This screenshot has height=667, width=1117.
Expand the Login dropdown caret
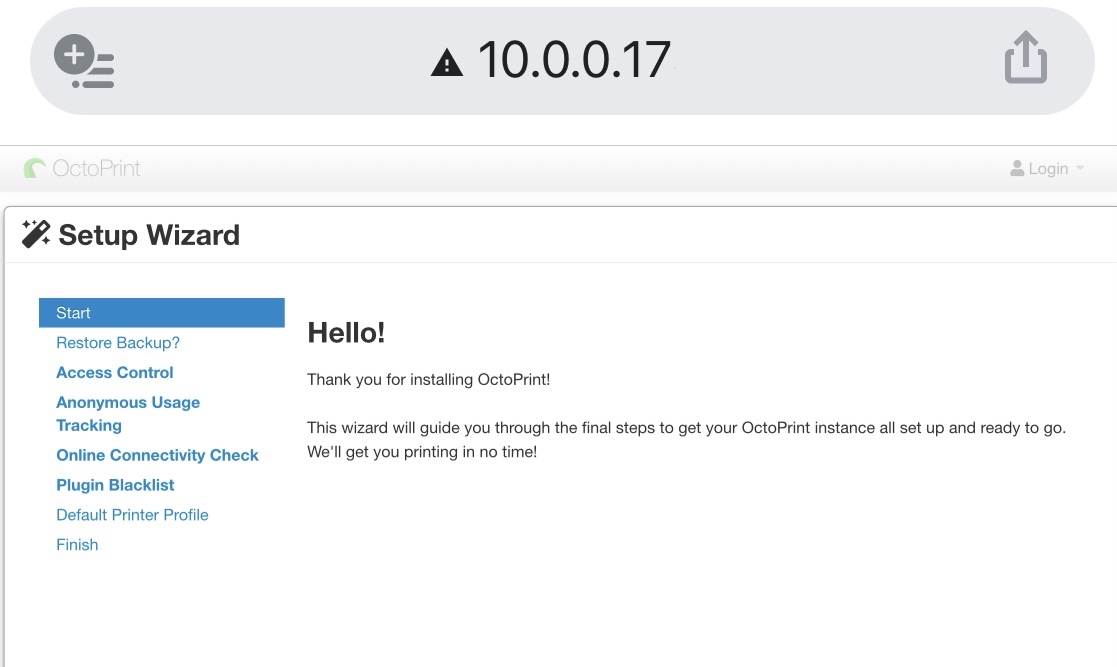[1080, 168]
